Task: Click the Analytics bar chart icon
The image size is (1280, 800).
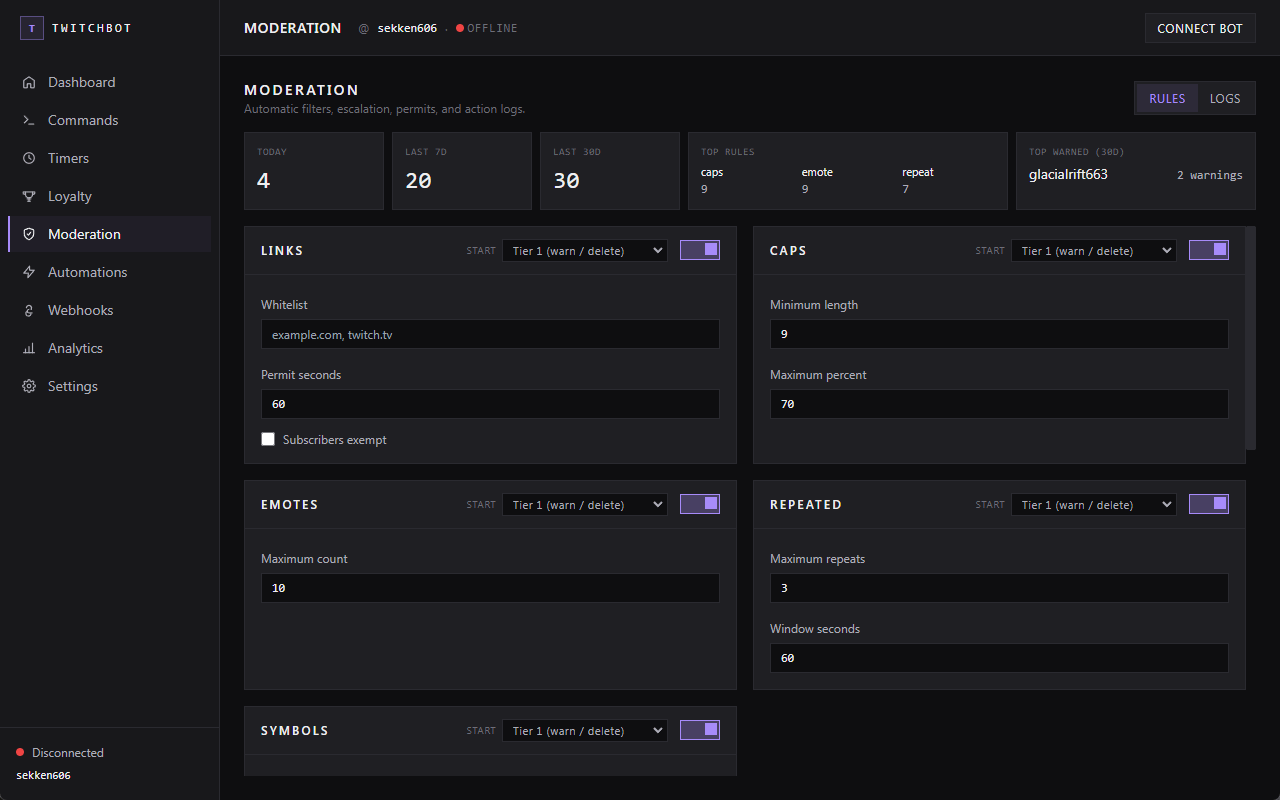Action: click(29, 348)
